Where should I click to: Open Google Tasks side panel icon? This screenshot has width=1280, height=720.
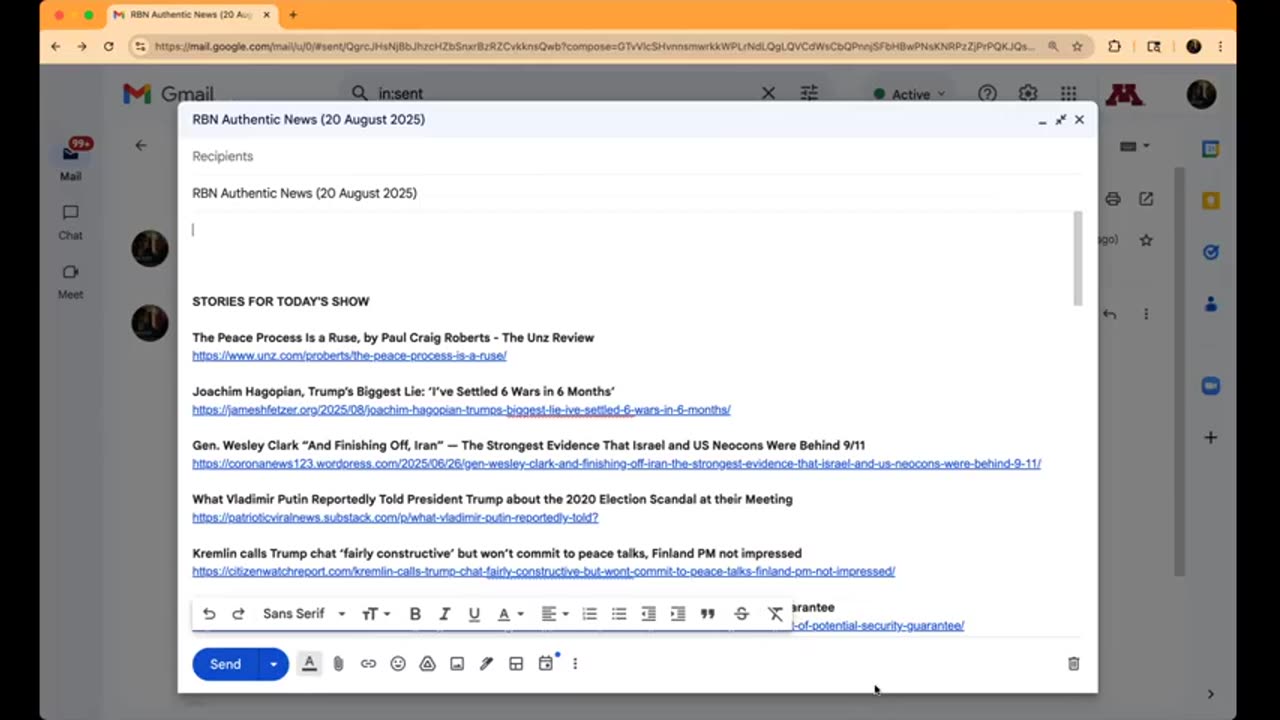pos(1210,252)
